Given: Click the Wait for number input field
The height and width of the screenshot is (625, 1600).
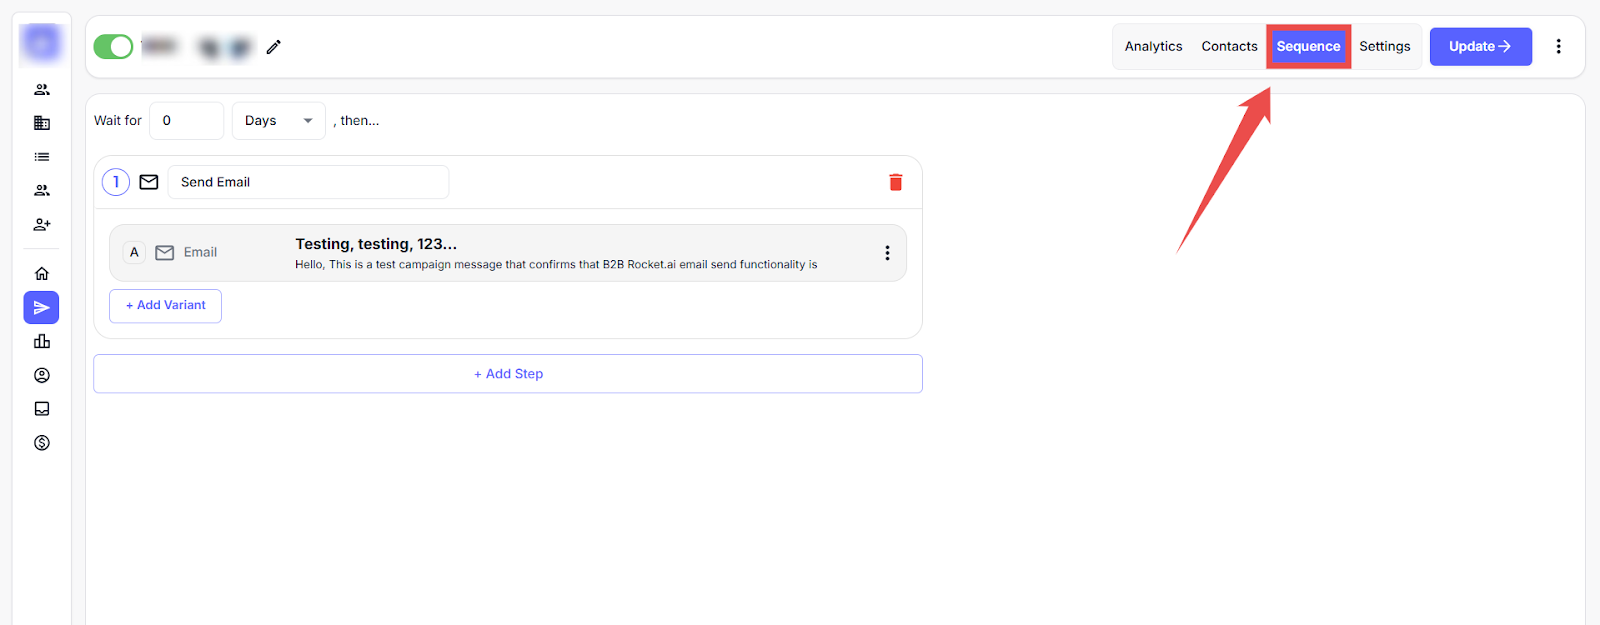Looking at the screenshot, I should (186, 121).
